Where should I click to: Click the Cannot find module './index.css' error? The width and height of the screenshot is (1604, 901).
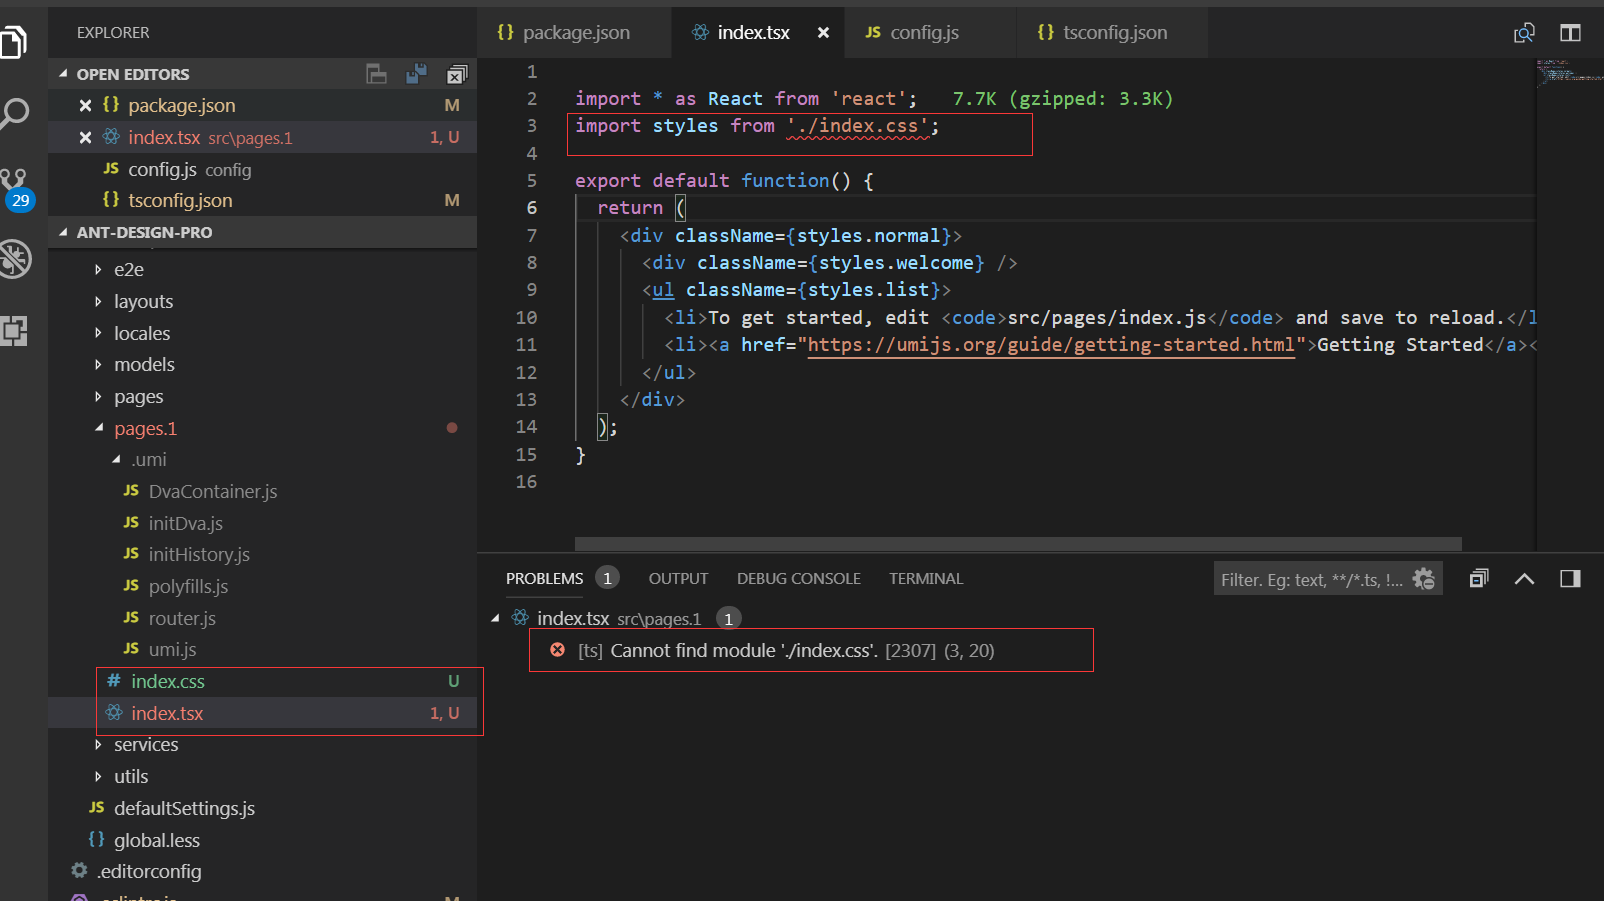786,650
